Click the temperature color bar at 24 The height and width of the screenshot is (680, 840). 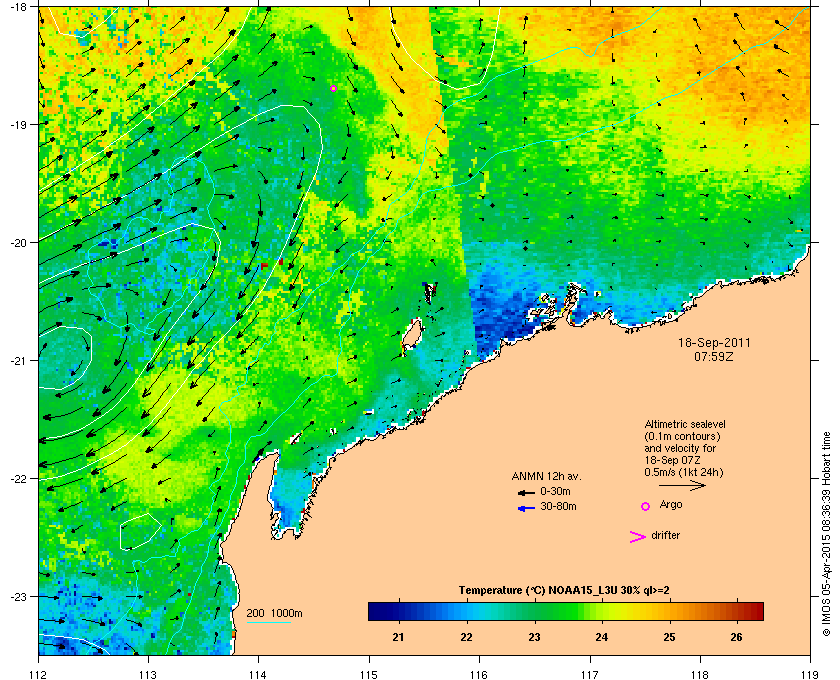point(602,611)
